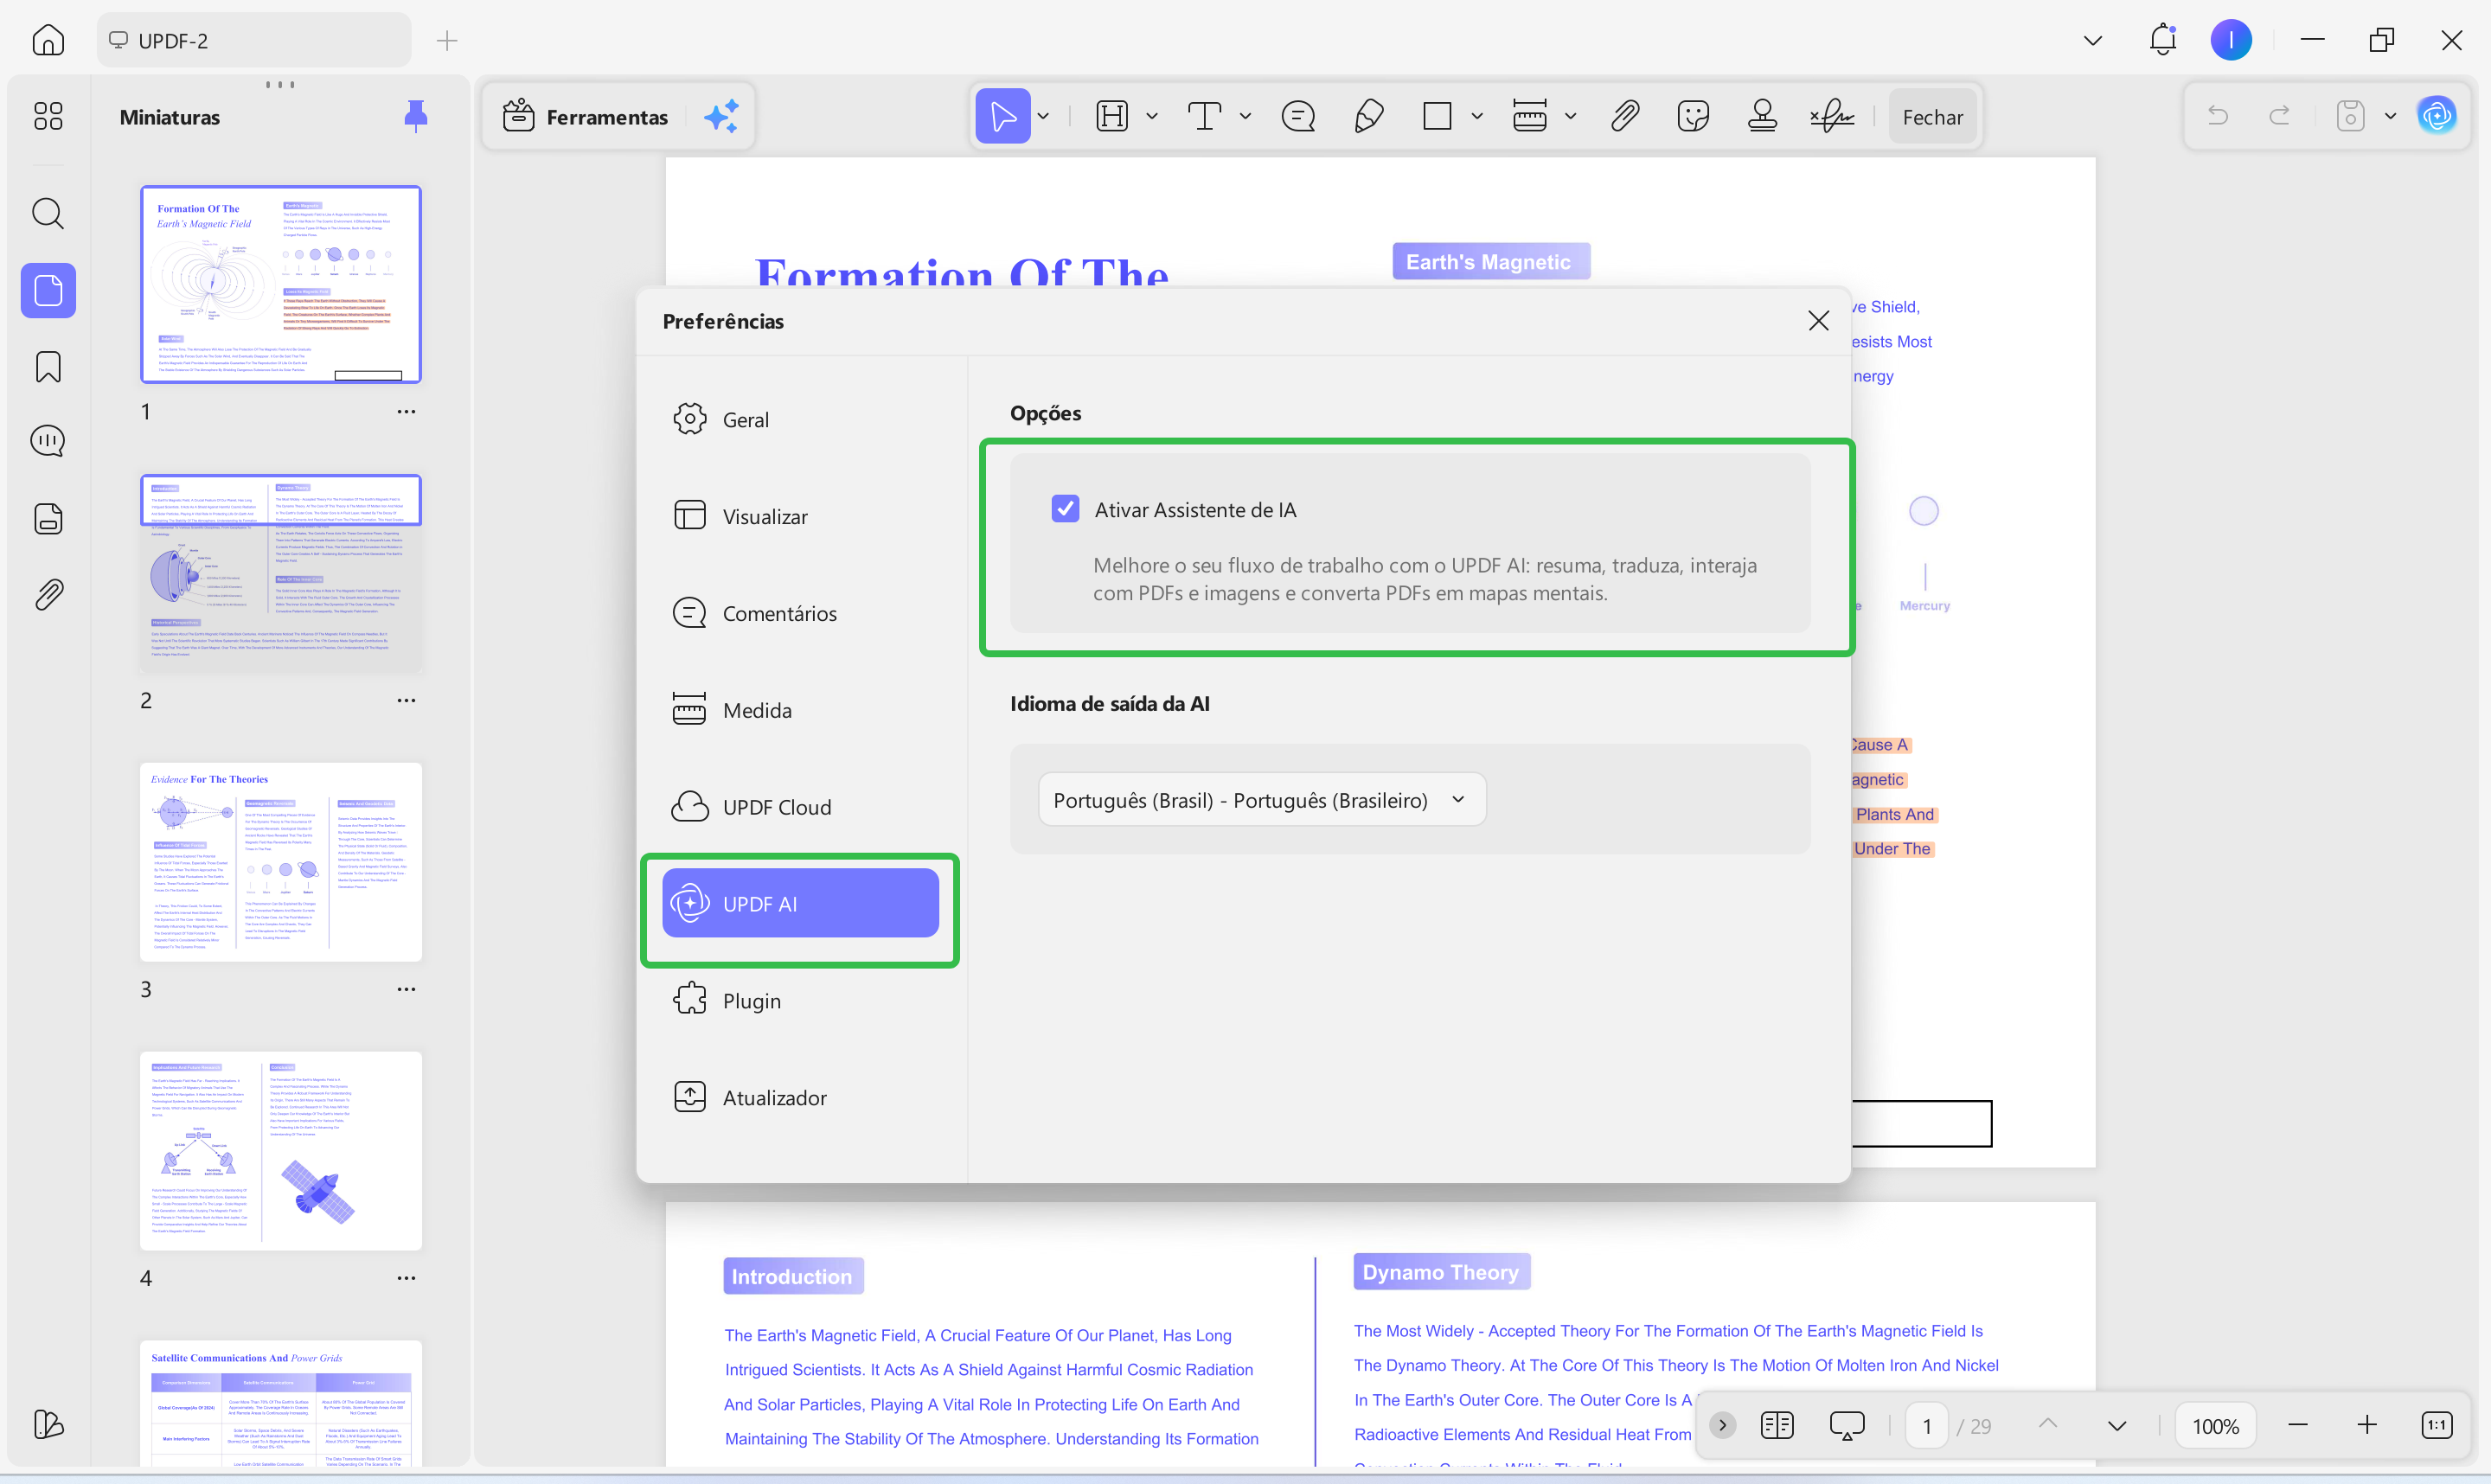Zoom in with the plus button
Viewport: 2491px width, 1484px height.
[2367, 1425]
